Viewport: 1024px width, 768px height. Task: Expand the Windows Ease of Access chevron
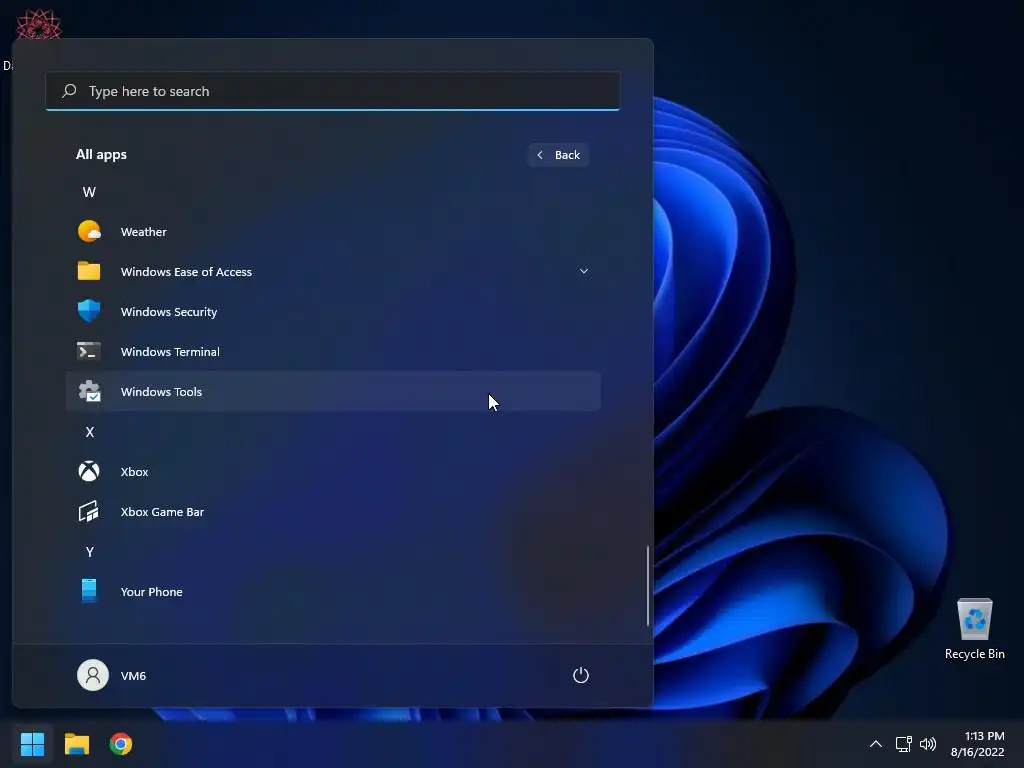(584, 271)
